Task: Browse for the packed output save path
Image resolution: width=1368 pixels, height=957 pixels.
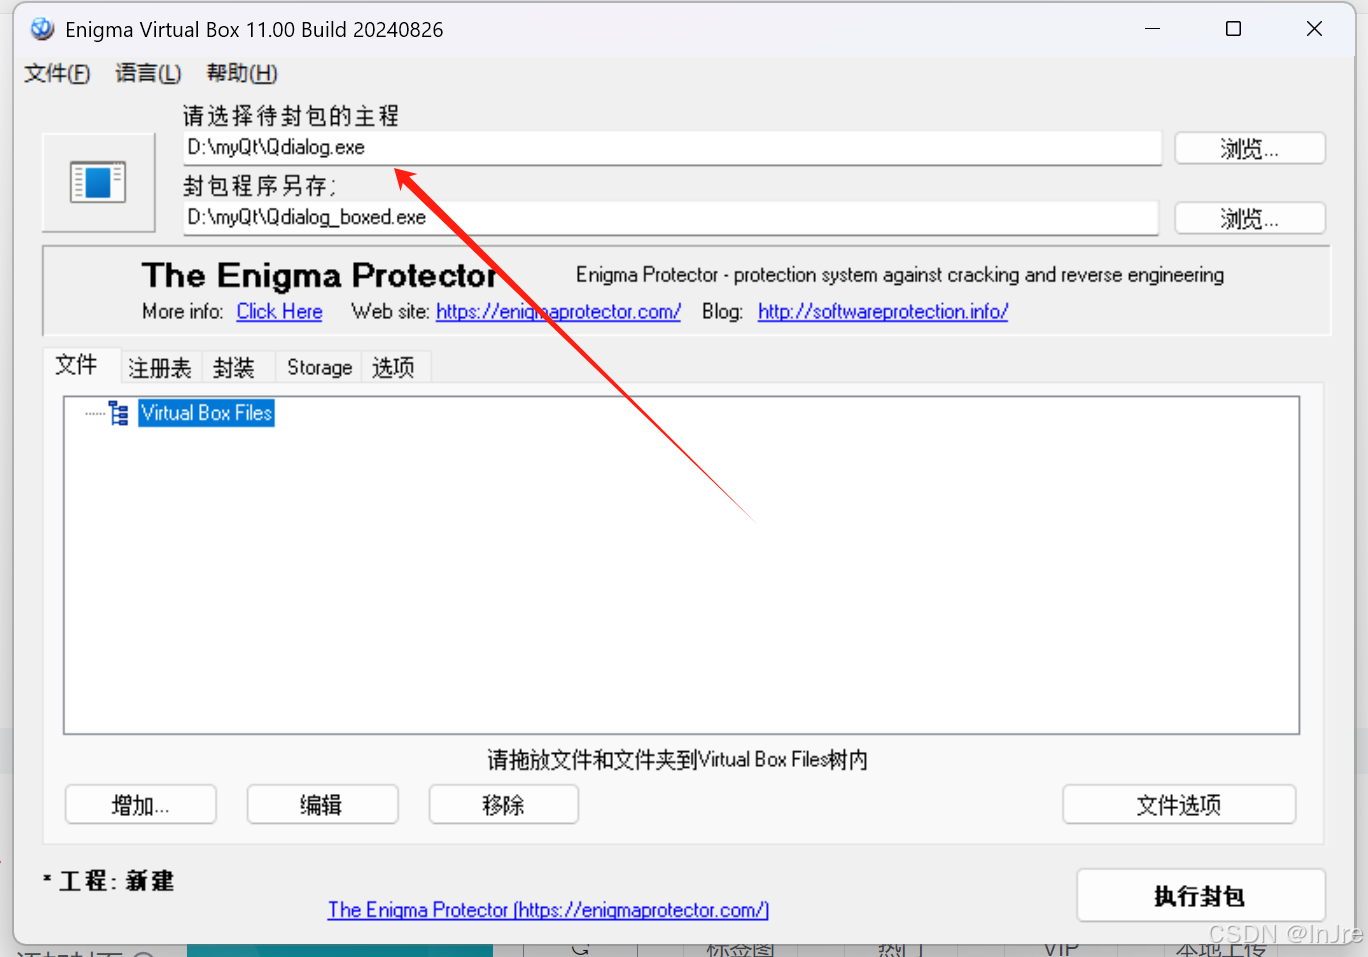Action: tap(1249, 219)
